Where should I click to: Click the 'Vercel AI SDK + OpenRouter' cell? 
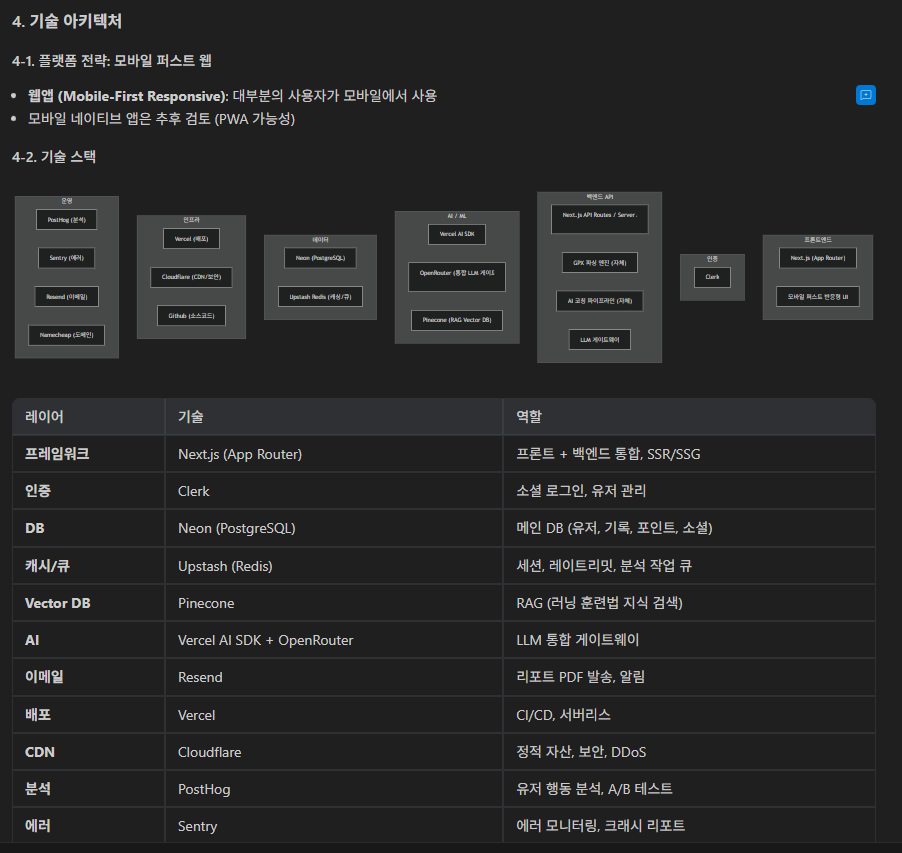click(x=334, y=640)
